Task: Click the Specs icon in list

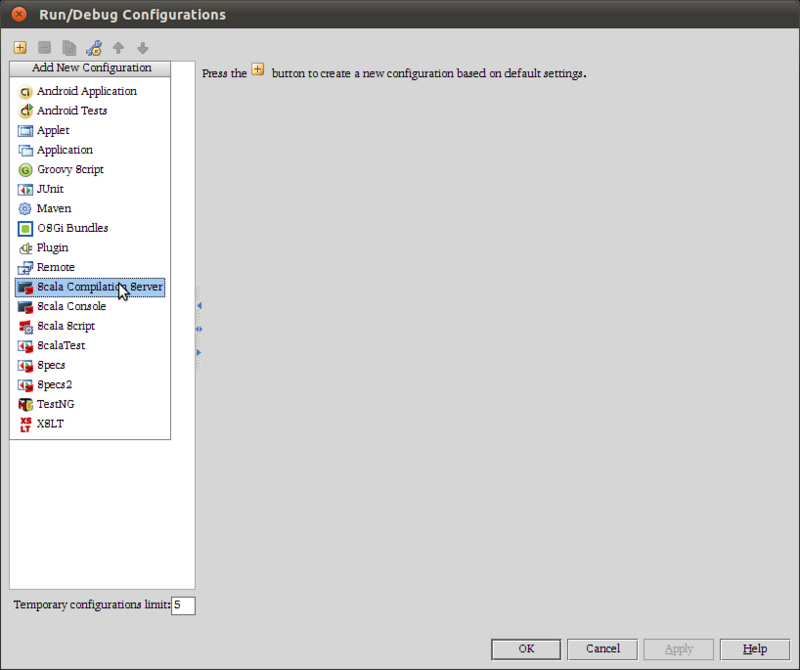Action: tap(25, 365)
